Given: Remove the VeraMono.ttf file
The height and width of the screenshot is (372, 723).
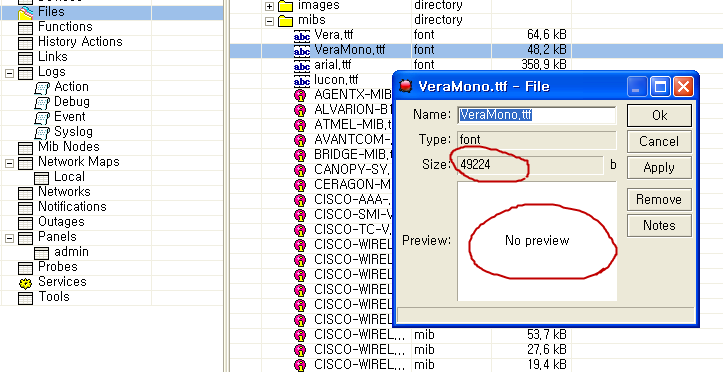Looking at the screenshot, I should pos(659,199).
